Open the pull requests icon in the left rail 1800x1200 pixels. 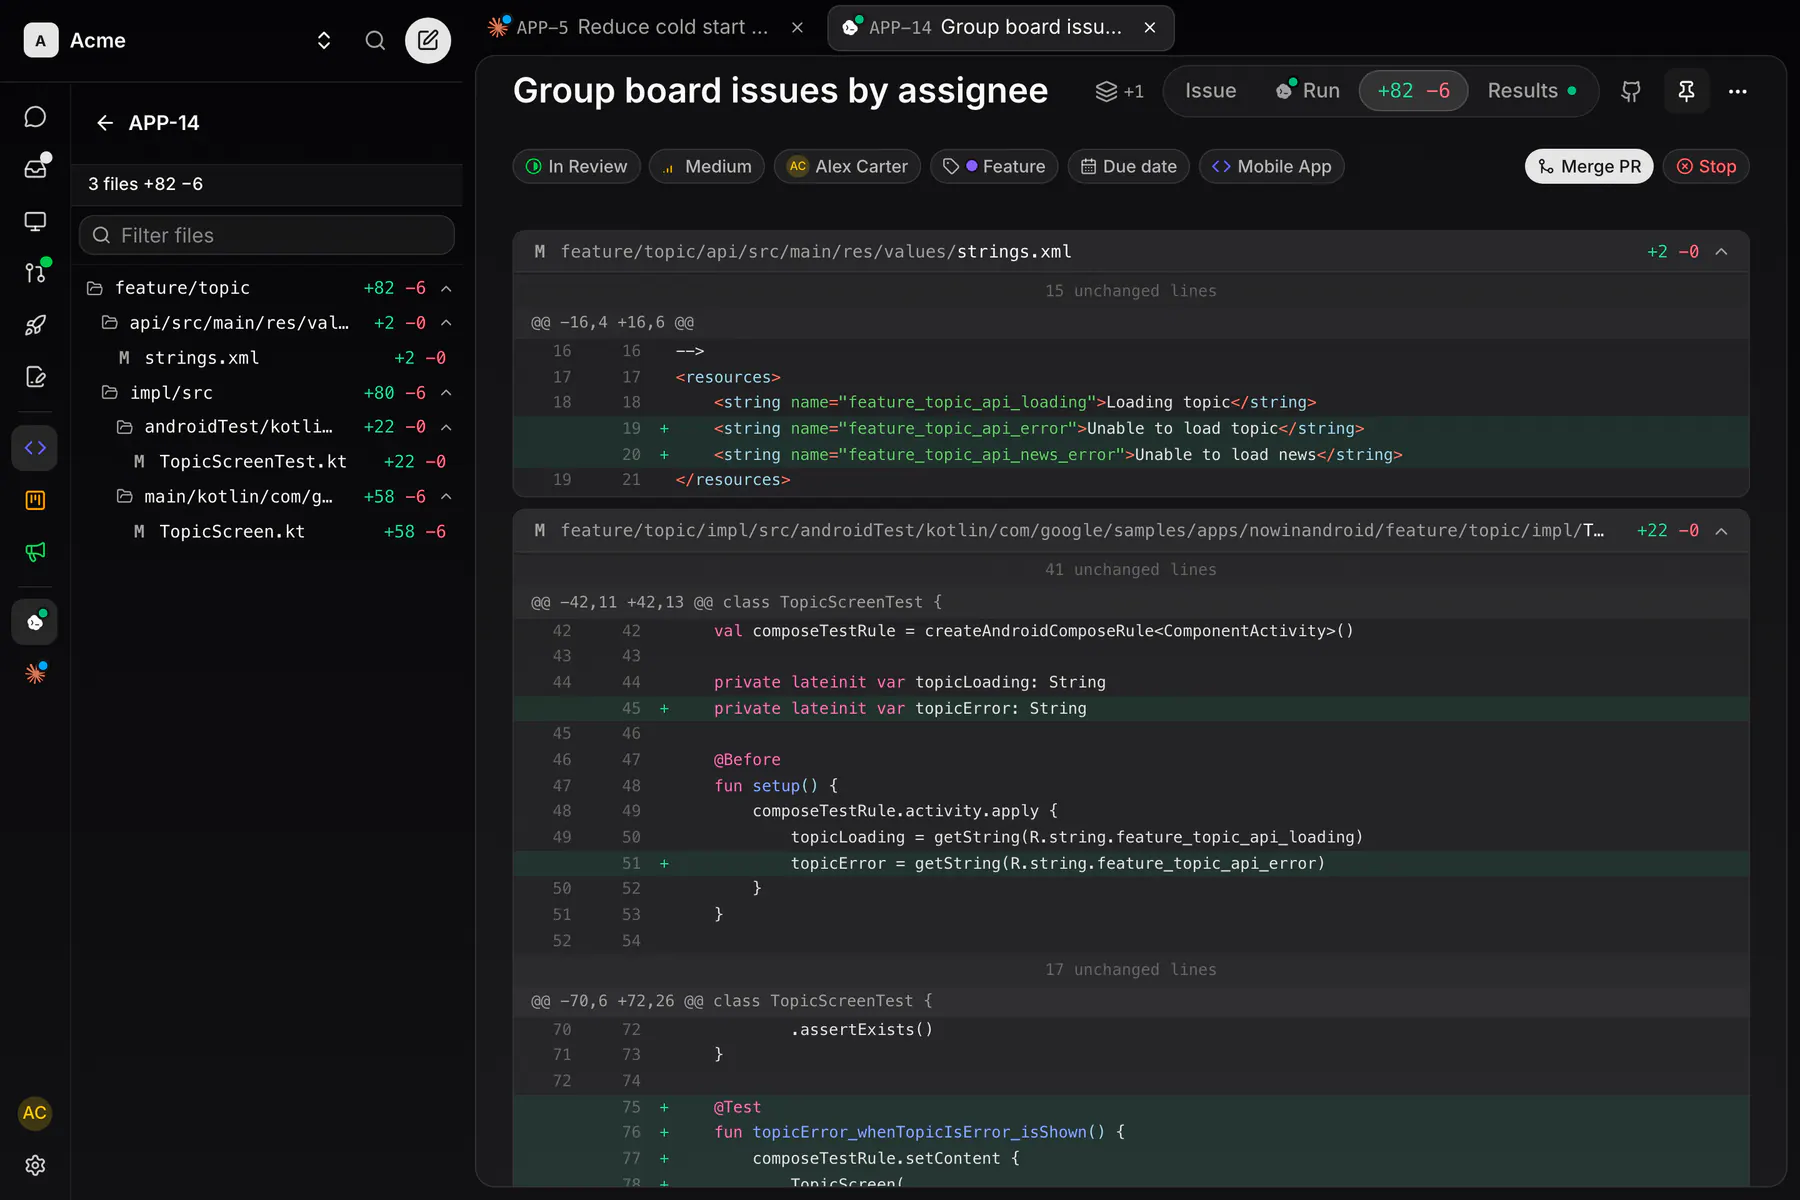[x=35, y=272]
